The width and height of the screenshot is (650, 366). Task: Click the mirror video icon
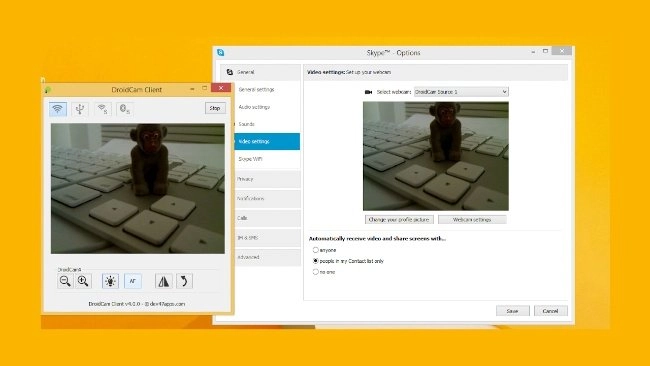(x=163, y=281)
